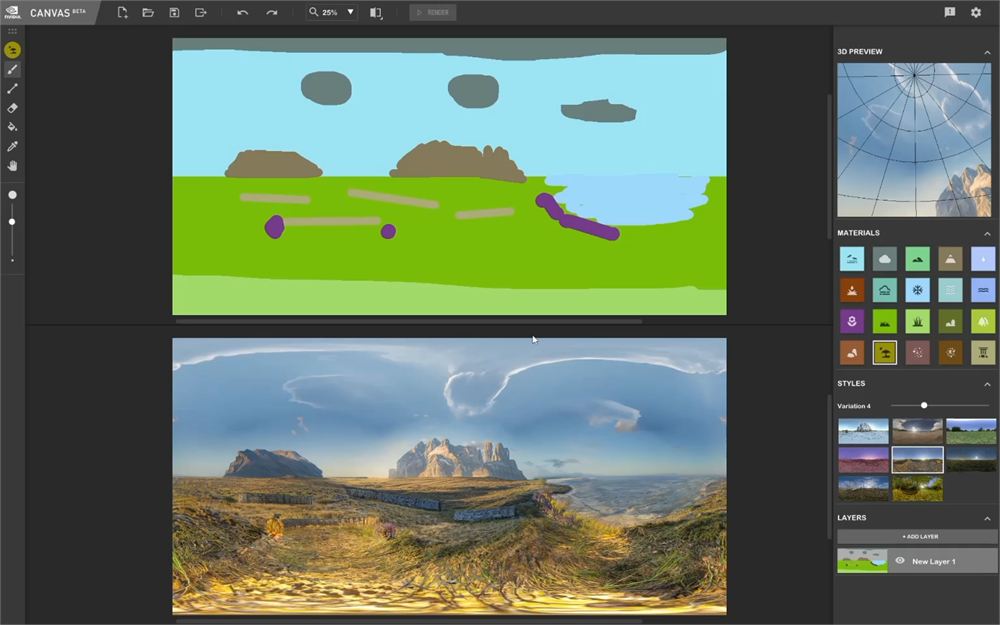Image resolution: width=1000 pixels, height=625 pixels.
Task: Pick the selected Sand beach umbrella material
Action: click(885, 353)
